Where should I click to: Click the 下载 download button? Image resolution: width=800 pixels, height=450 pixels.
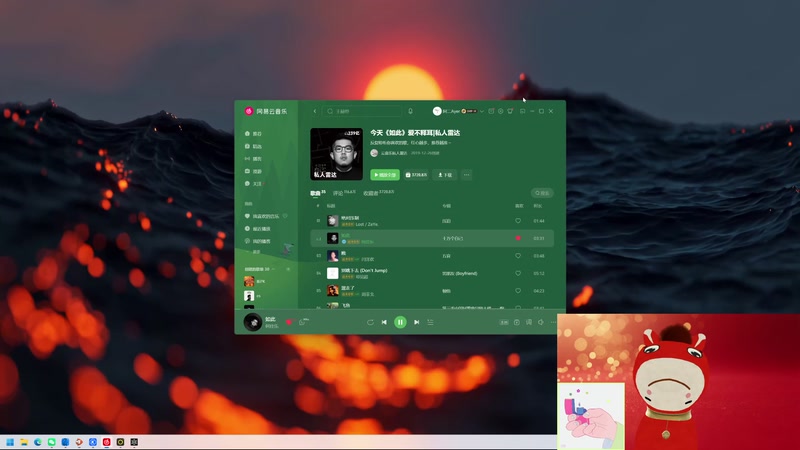(x=445, y=175)
